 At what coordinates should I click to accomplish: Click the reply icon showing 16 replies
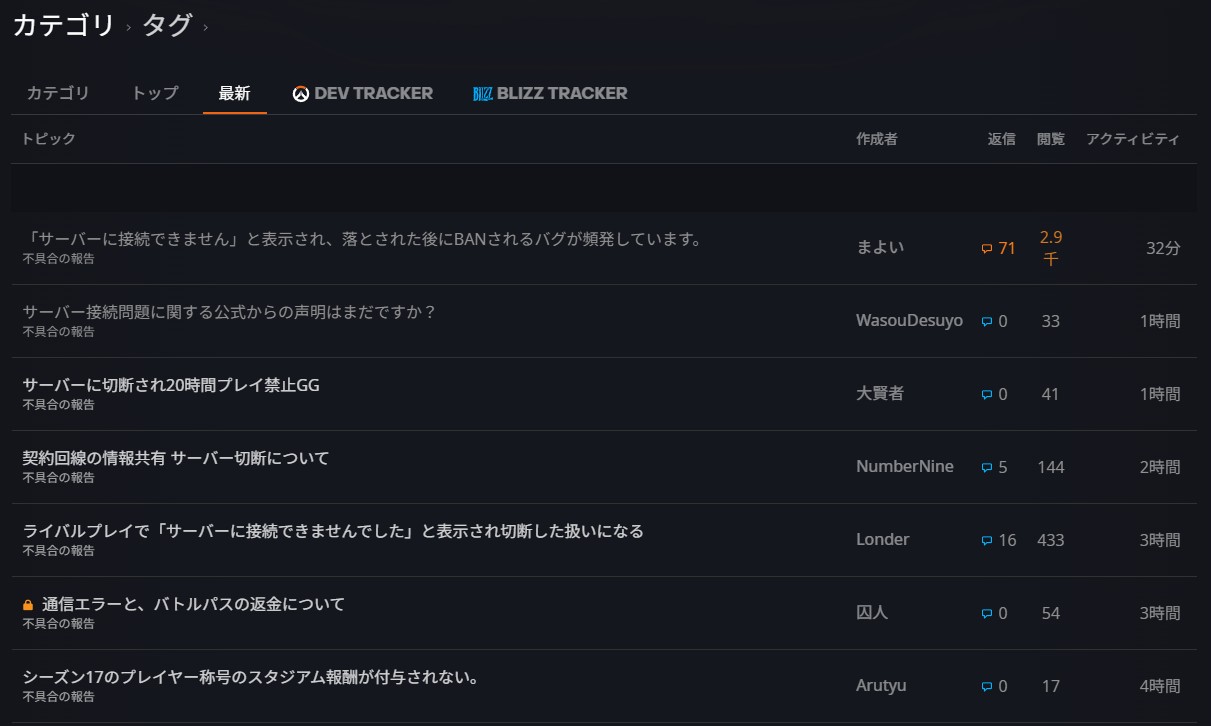pos(987,541)
